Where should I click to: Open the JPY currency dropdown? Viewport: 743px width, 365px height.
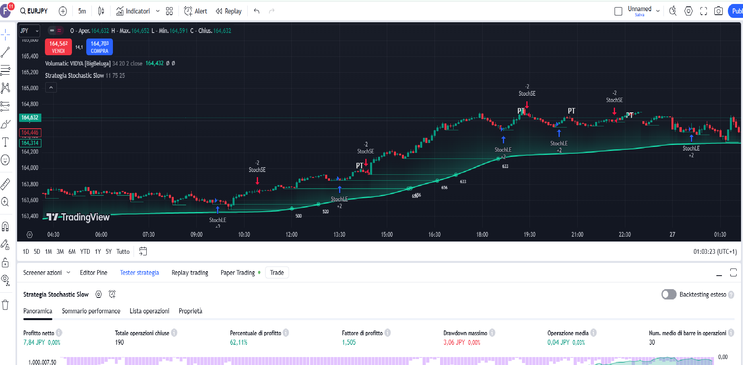(x=29, y=30)
